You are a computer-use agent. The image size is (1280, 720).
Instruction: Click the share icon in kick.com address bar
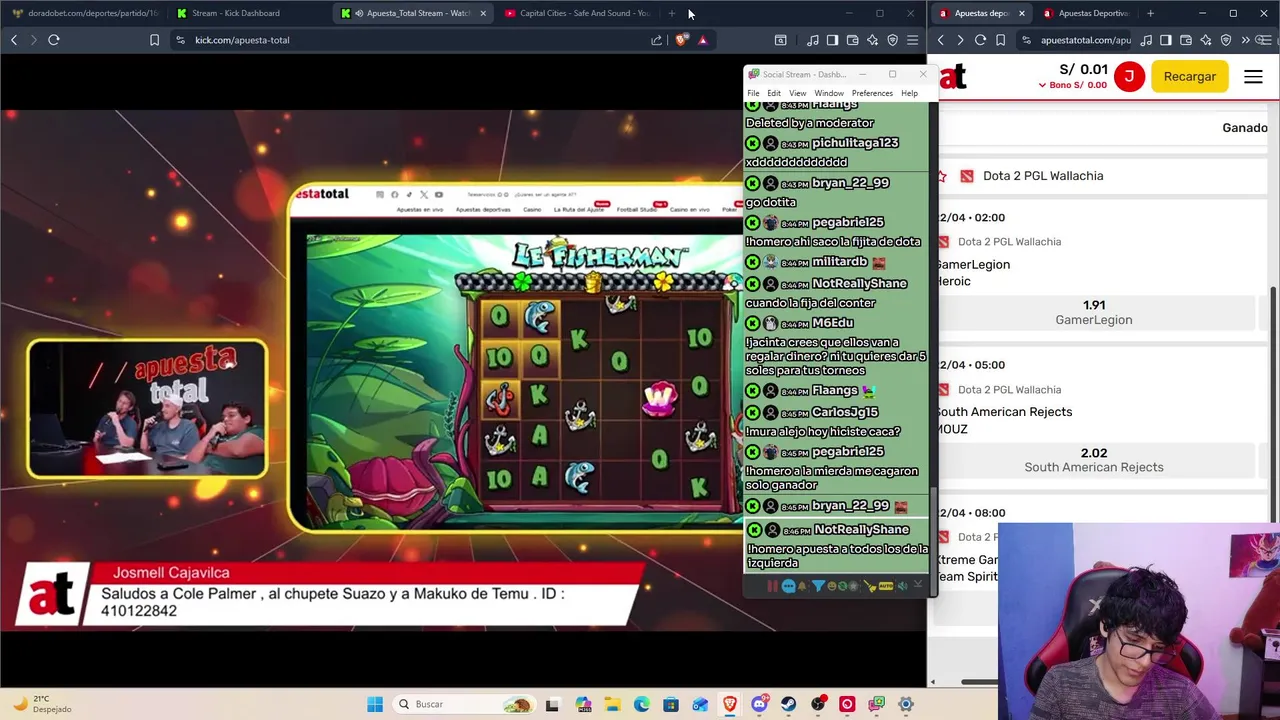pos(656,40)
